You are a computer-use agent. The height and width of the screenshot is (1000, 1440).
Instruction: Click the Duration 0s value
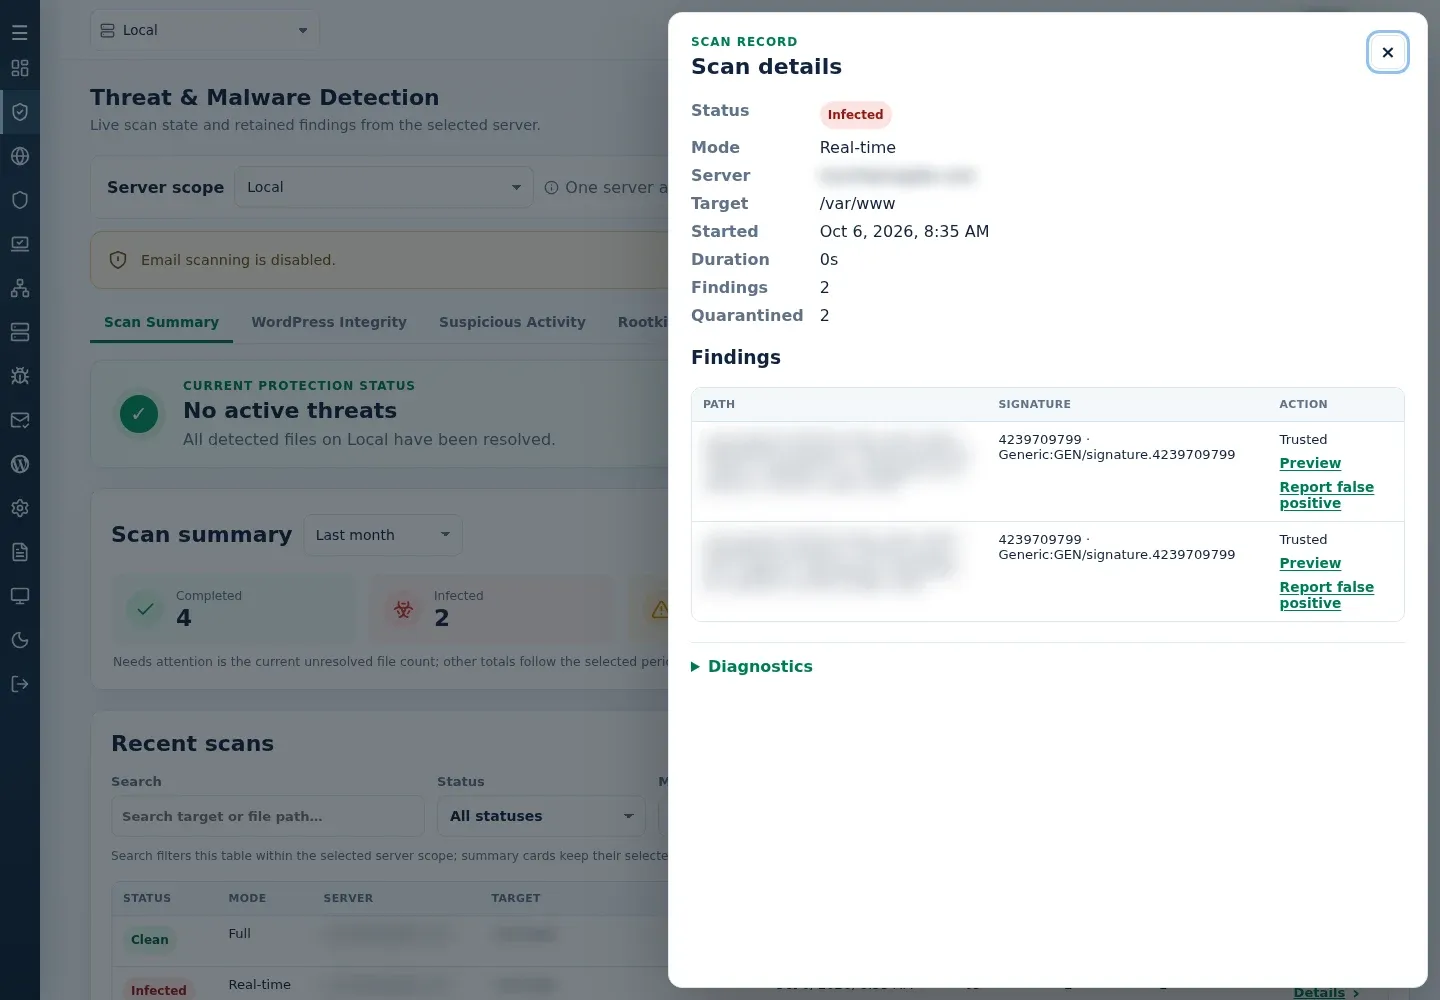coord(829,259)
